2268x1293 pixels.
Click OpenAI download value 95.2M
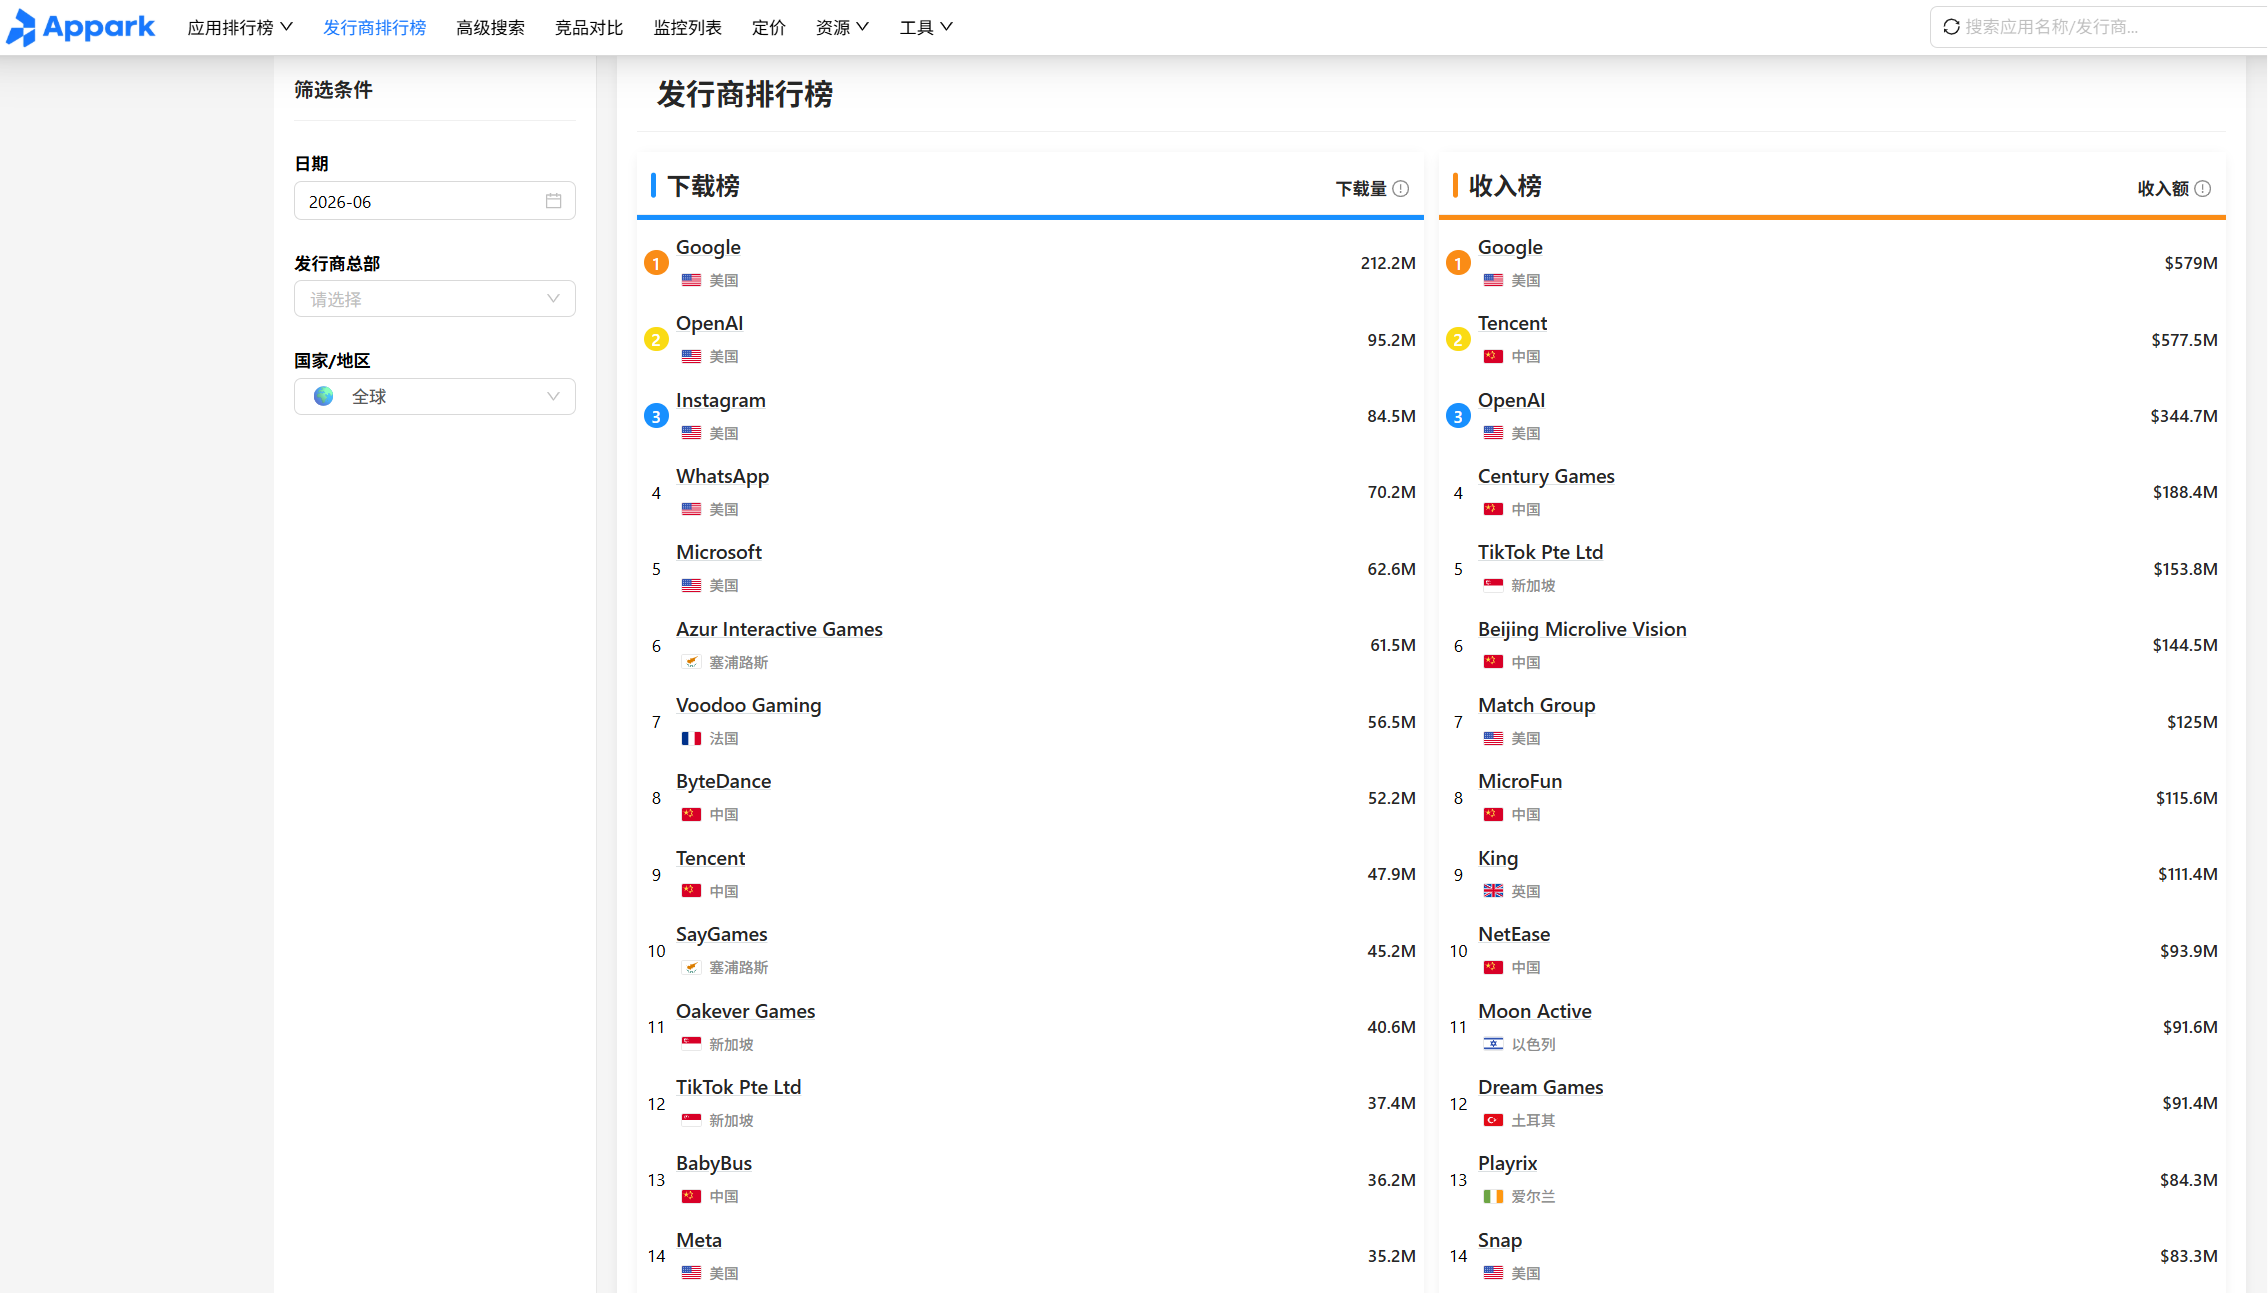(x=1392, y=340)
